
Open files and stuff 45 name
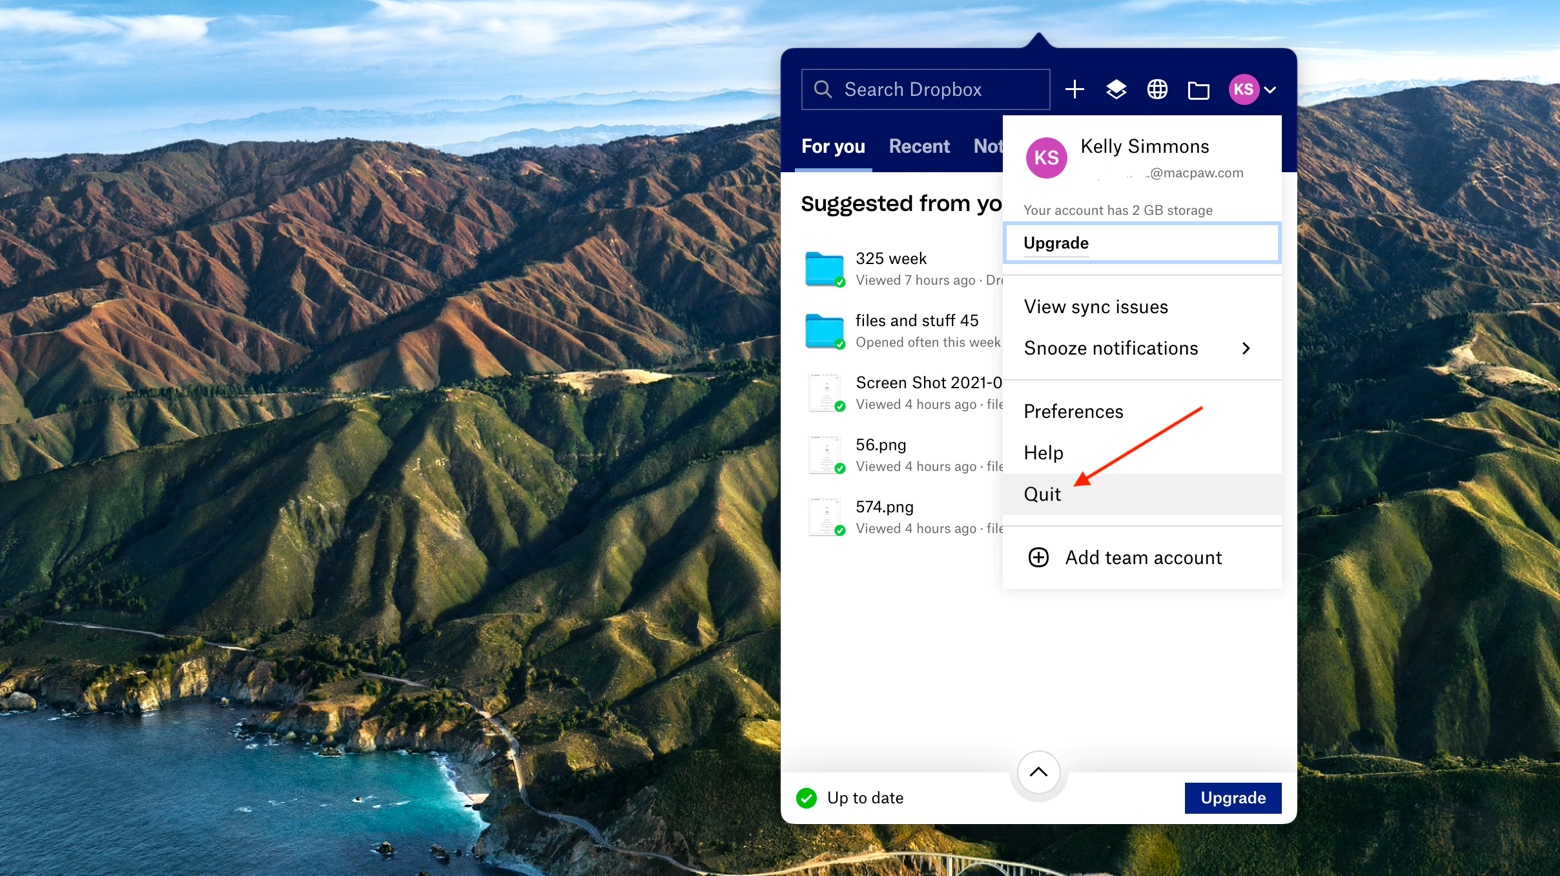pos(917,321)
